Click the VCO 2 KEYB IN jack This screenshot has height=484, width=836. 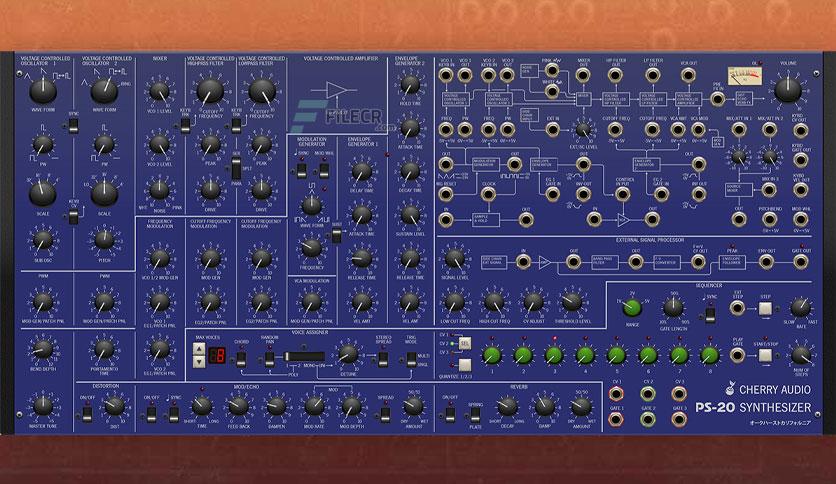[488, 75]
